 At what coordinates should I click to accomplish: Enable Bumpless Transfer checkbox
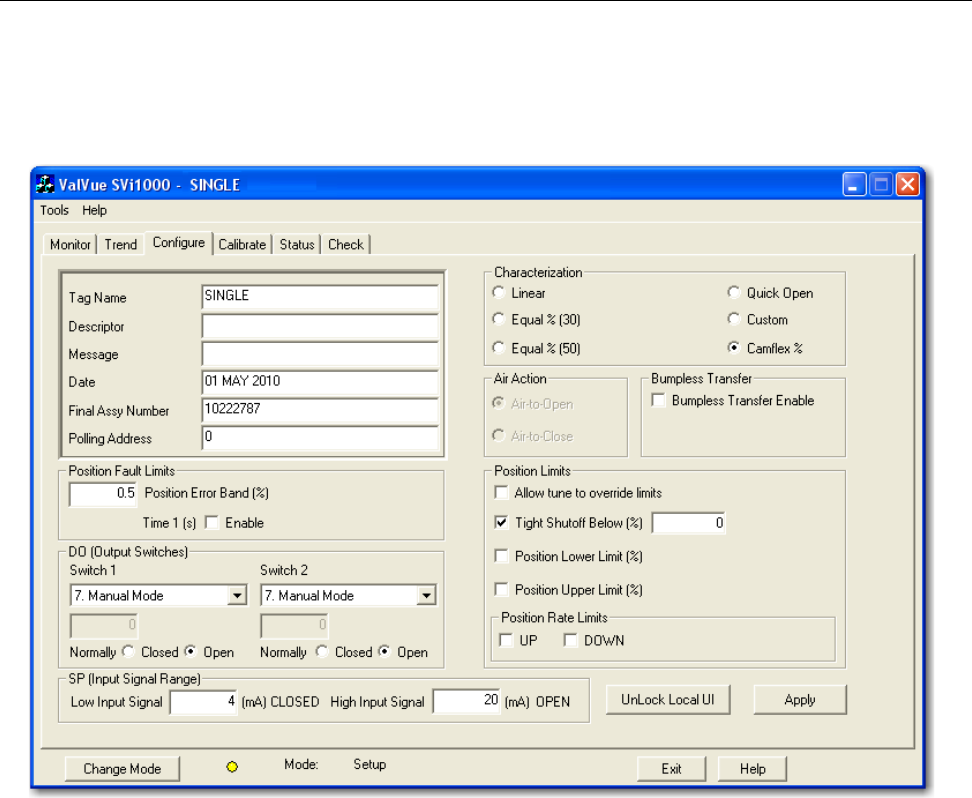click(x=659, y=401)
